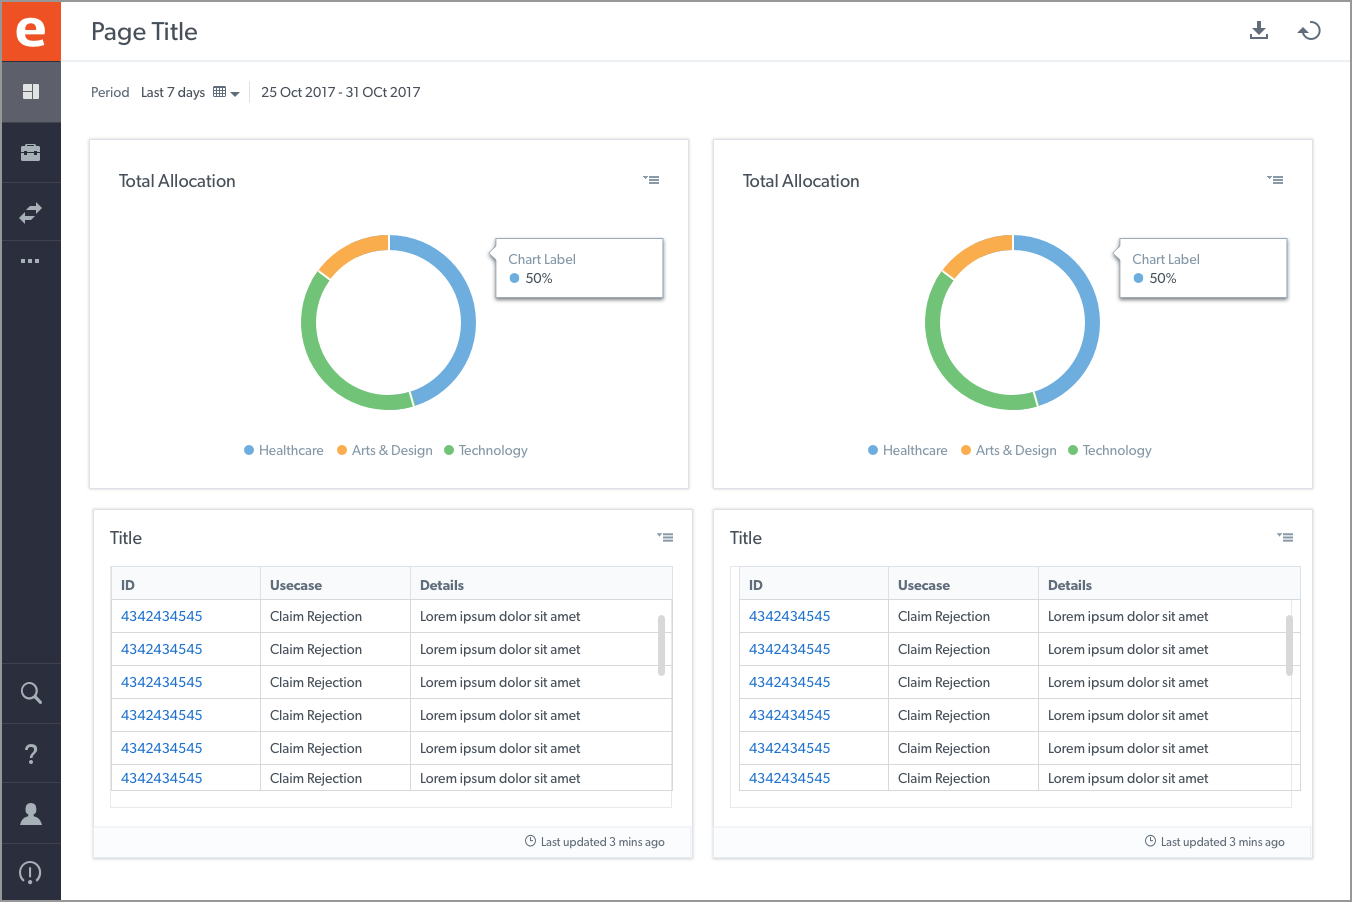Open the Last 7 days period dropdown
1352x902 pixels.
point(190,92)
